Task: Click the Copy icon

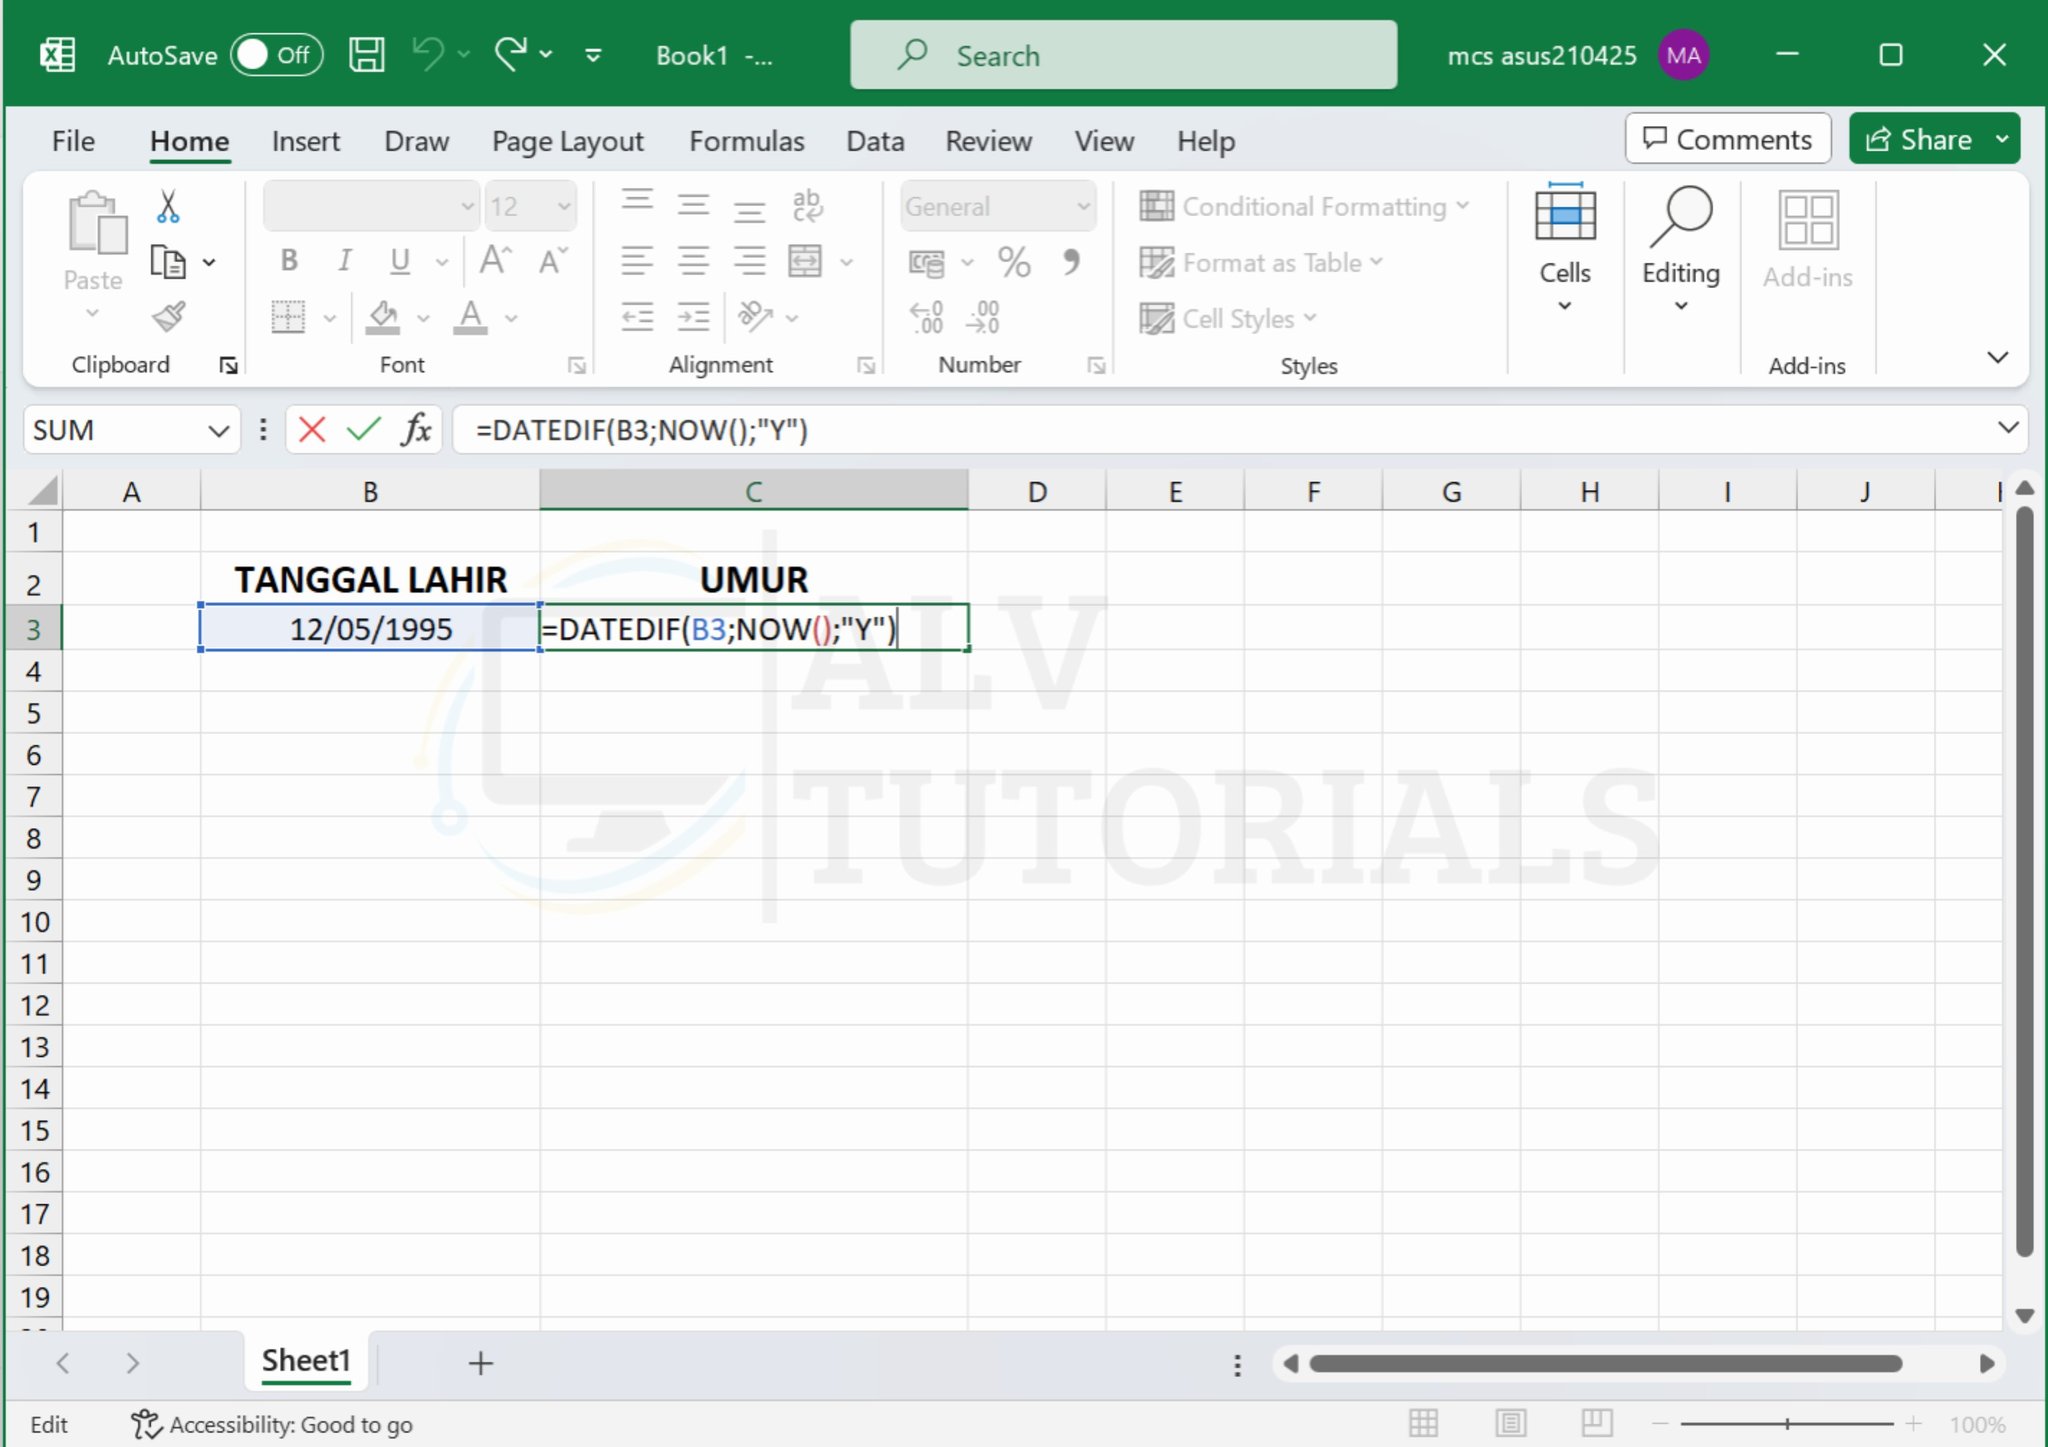Action: coord(168,262)
